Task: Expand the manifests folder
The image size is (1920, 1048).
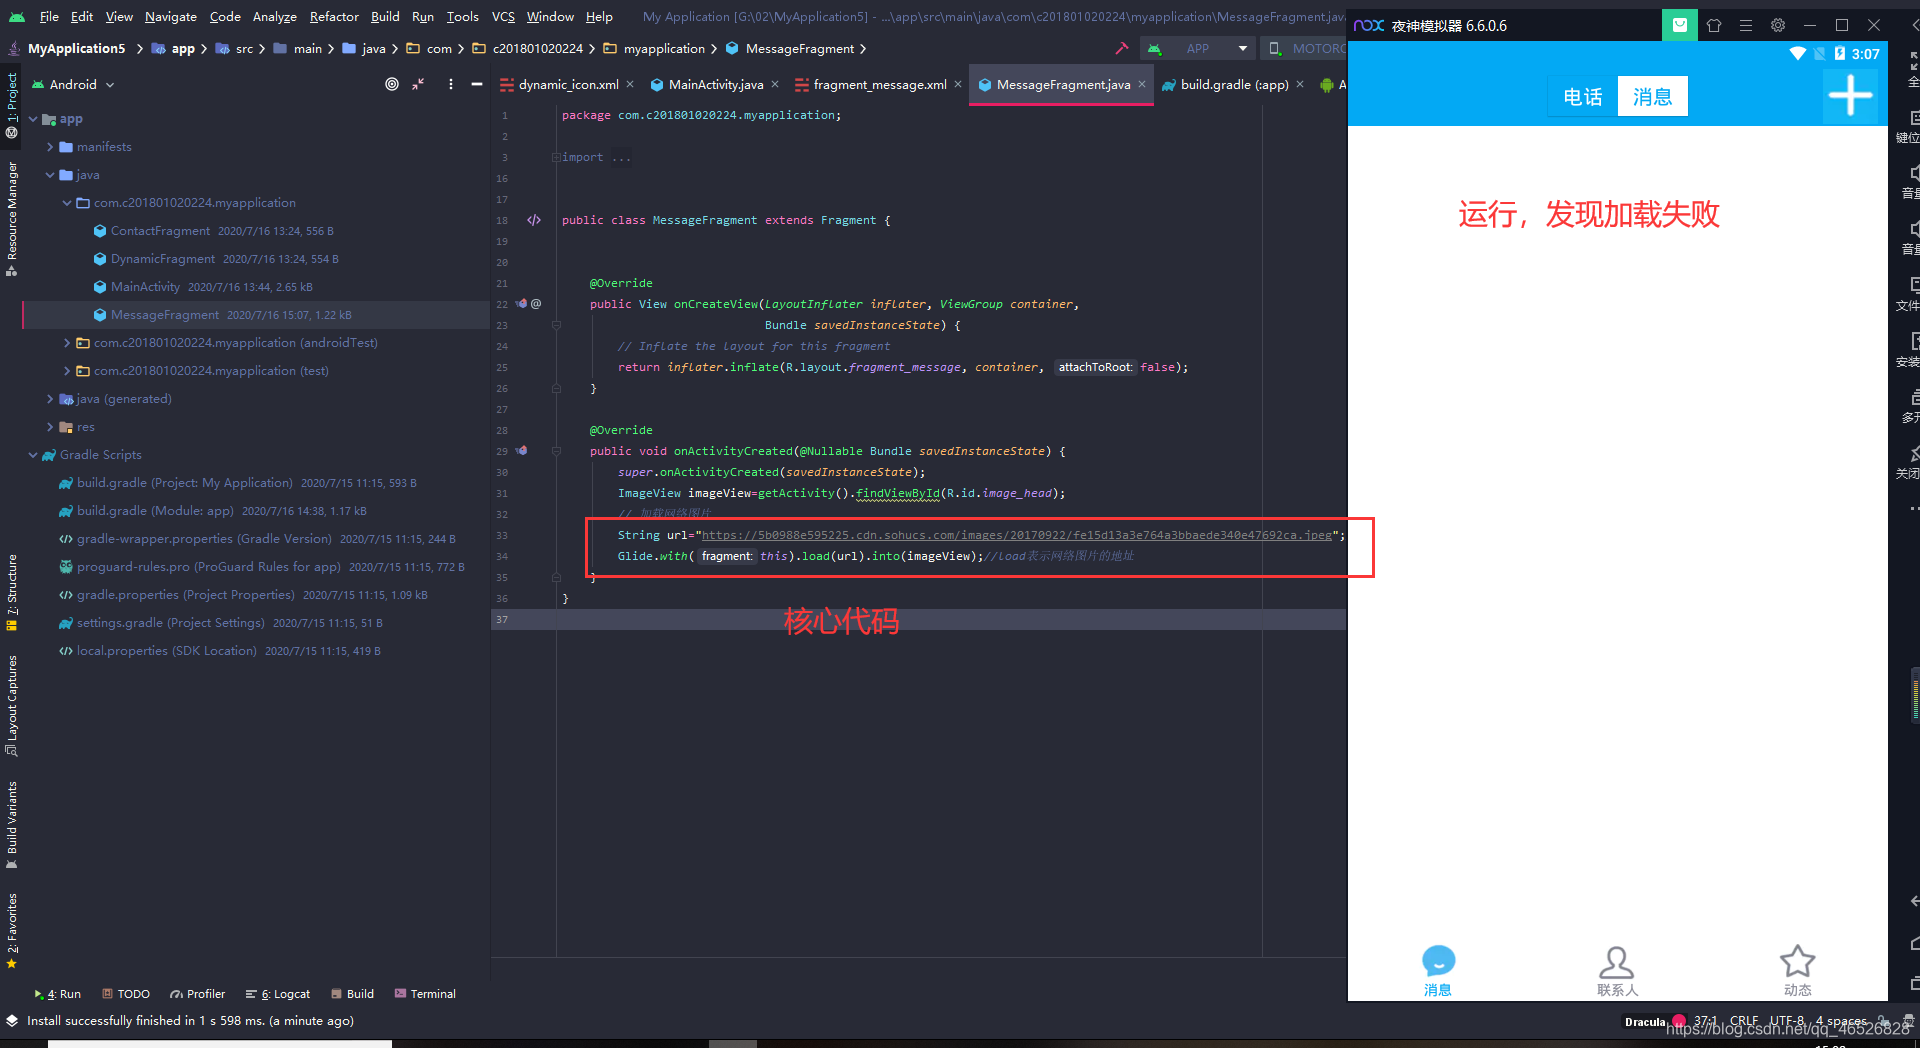Action: click(x=50, y=146)
